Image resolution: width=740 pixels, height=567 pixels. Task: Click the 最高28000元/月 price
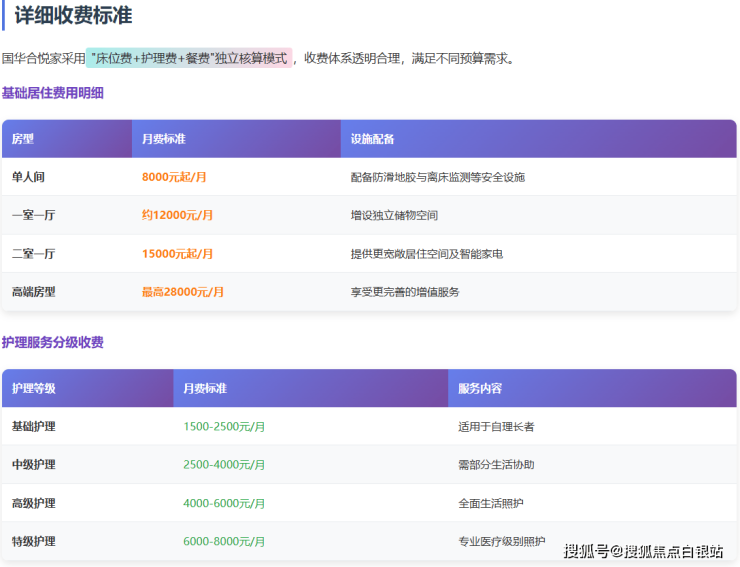183,292
